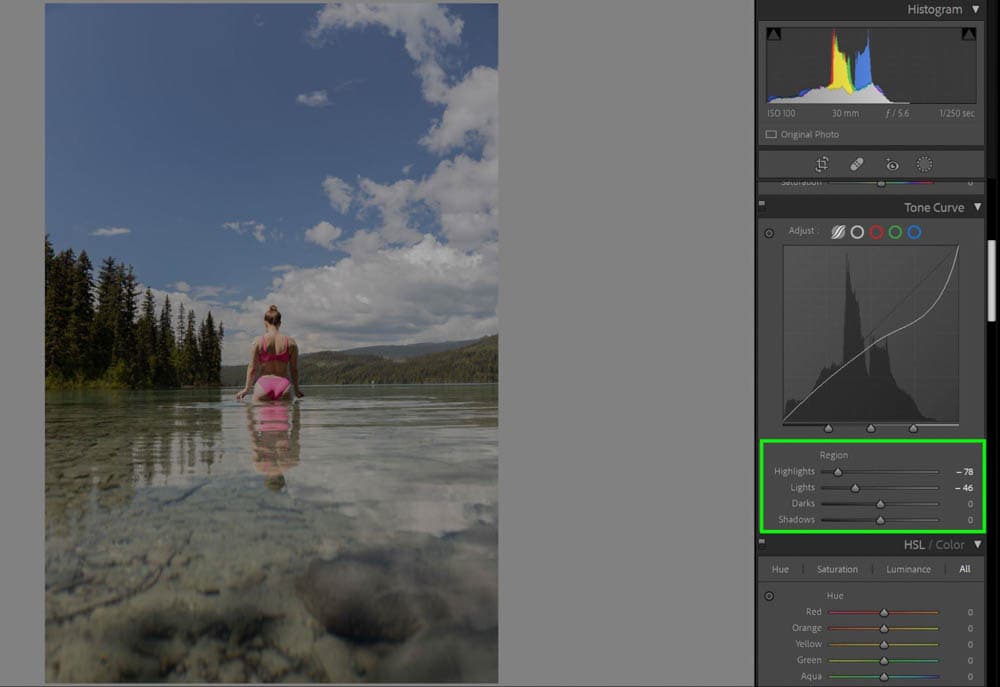
Task: Switch to the Hue tab
Action: point(780,569)
